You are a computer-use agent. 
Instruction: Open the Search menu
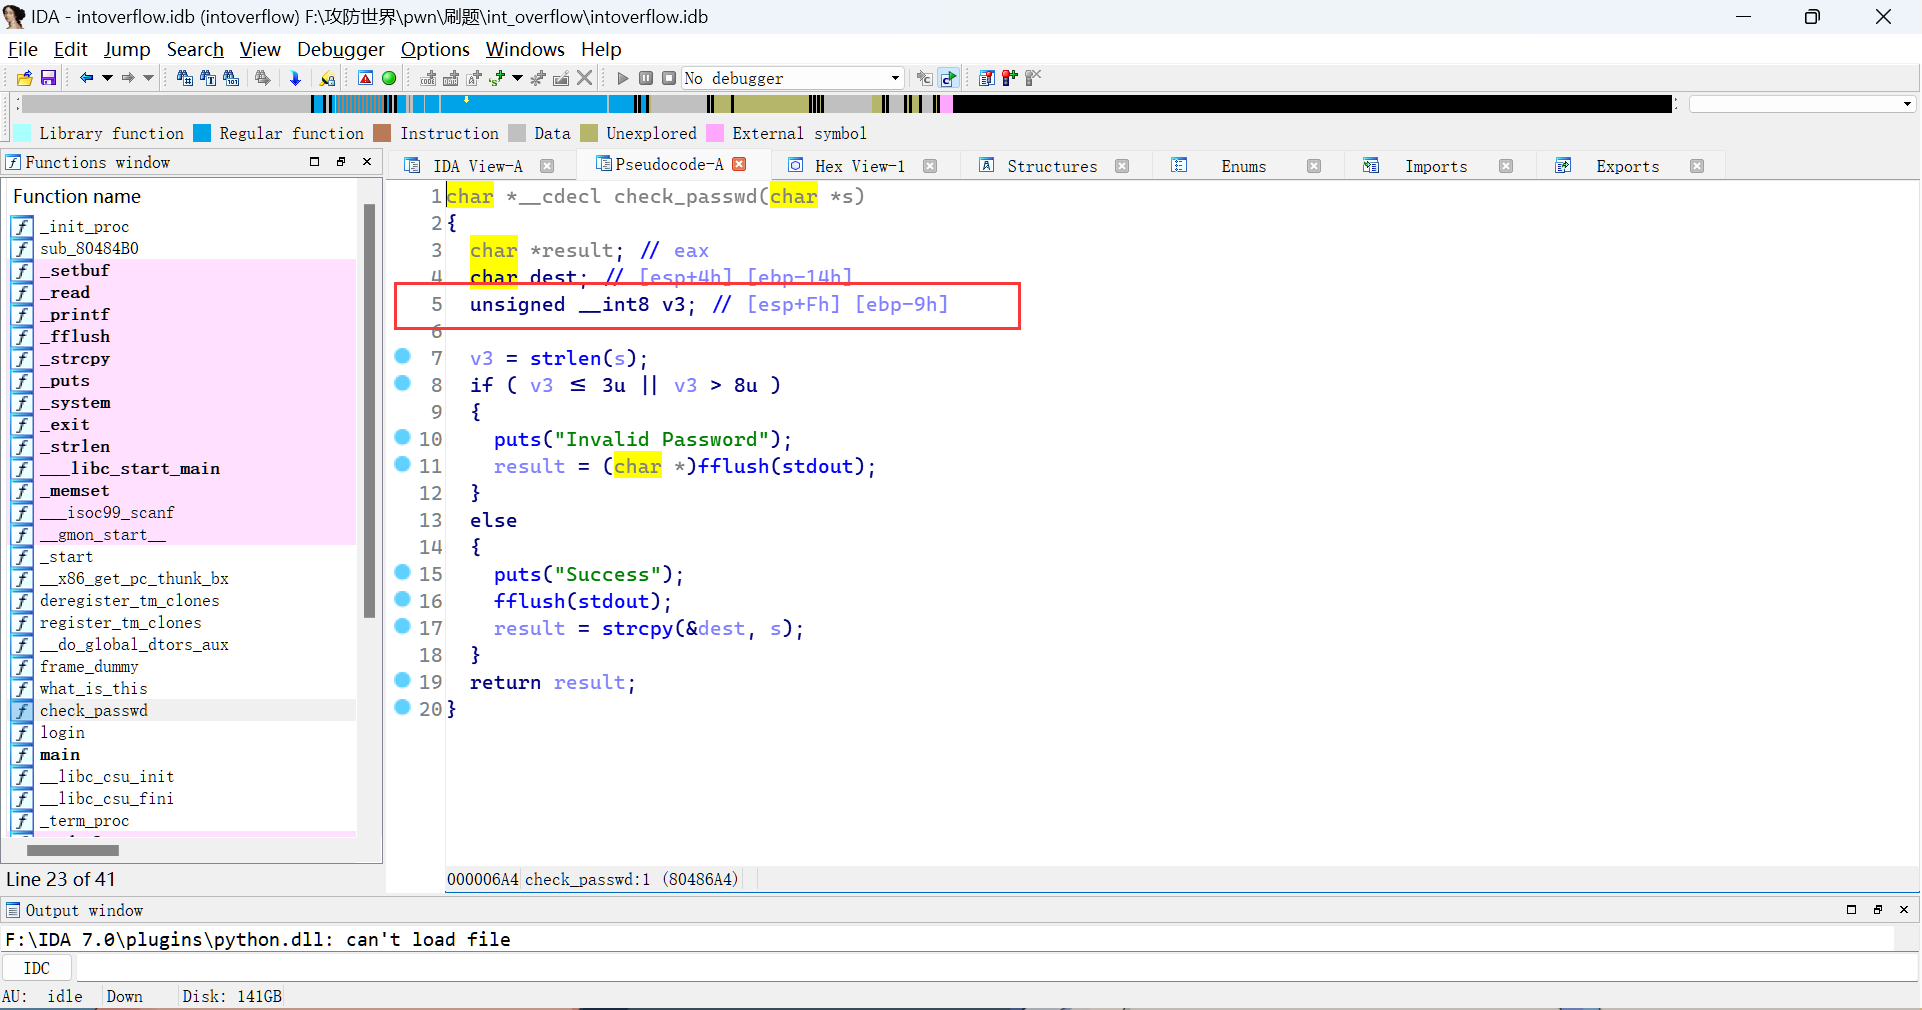(x=195, y=49)
